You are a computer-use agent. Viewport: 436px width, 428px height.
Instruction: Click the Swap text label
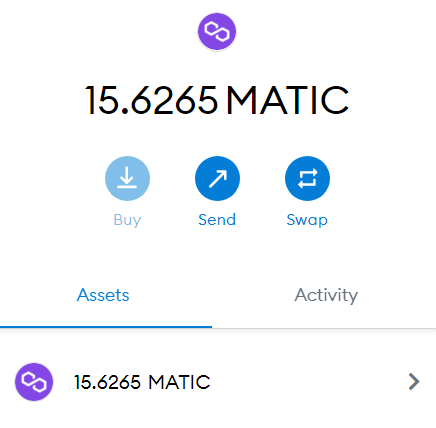pyautogui.click(x=307, y=220)
